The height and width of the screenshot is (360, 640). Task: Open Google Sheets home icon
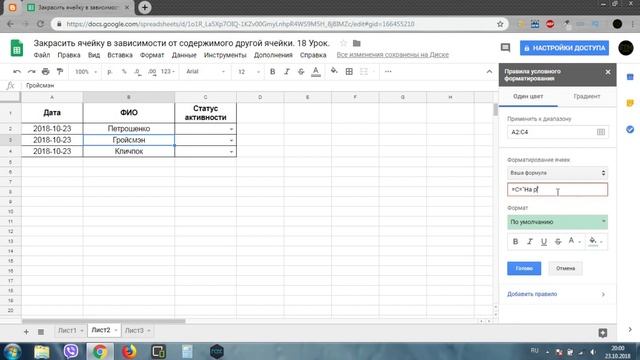pos(17,48)
